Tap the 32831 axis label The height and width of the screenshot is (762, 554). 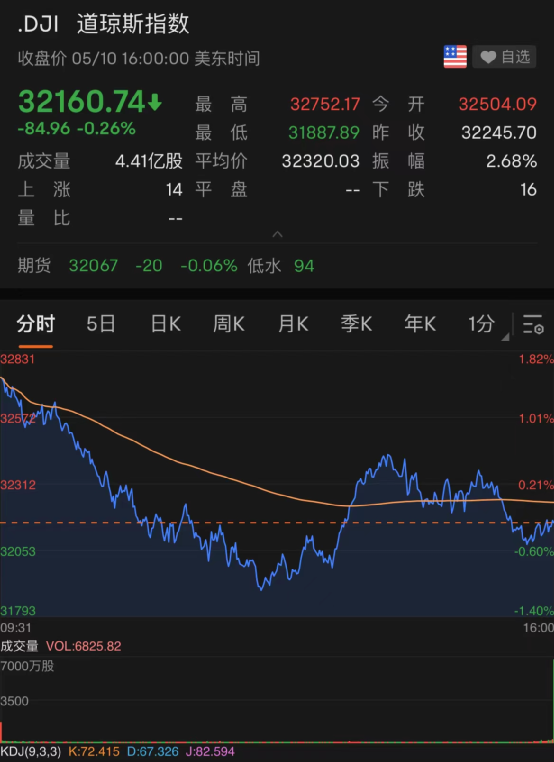18,359
